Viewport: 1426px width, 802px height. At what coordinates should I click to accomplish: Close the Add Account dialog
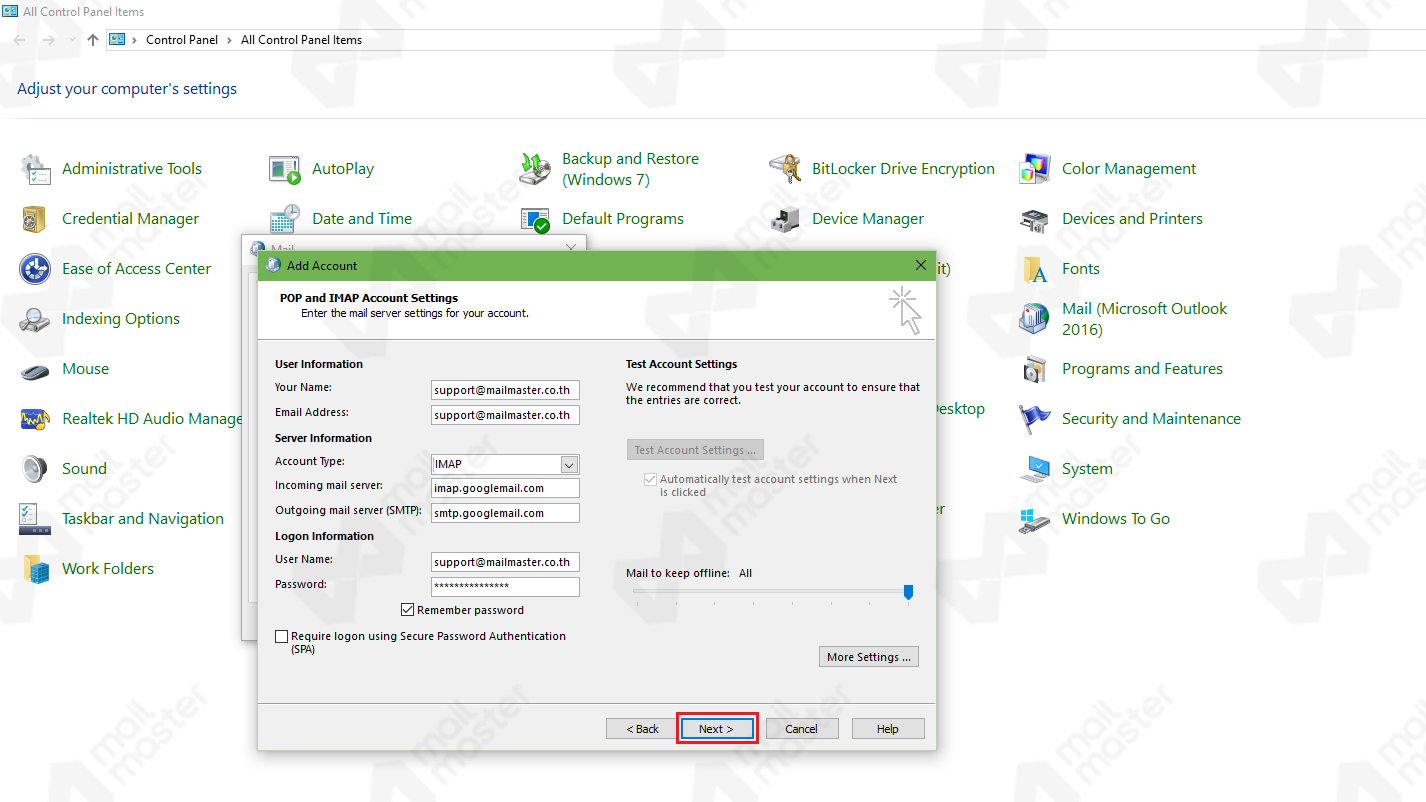[921, 265]
